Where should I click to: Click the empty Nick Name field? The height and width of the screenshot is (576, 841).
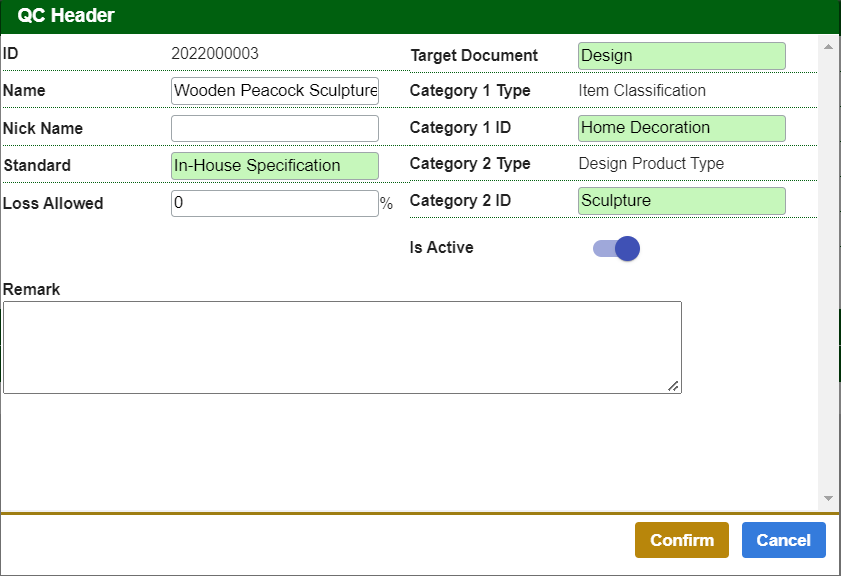pos(275,128)
